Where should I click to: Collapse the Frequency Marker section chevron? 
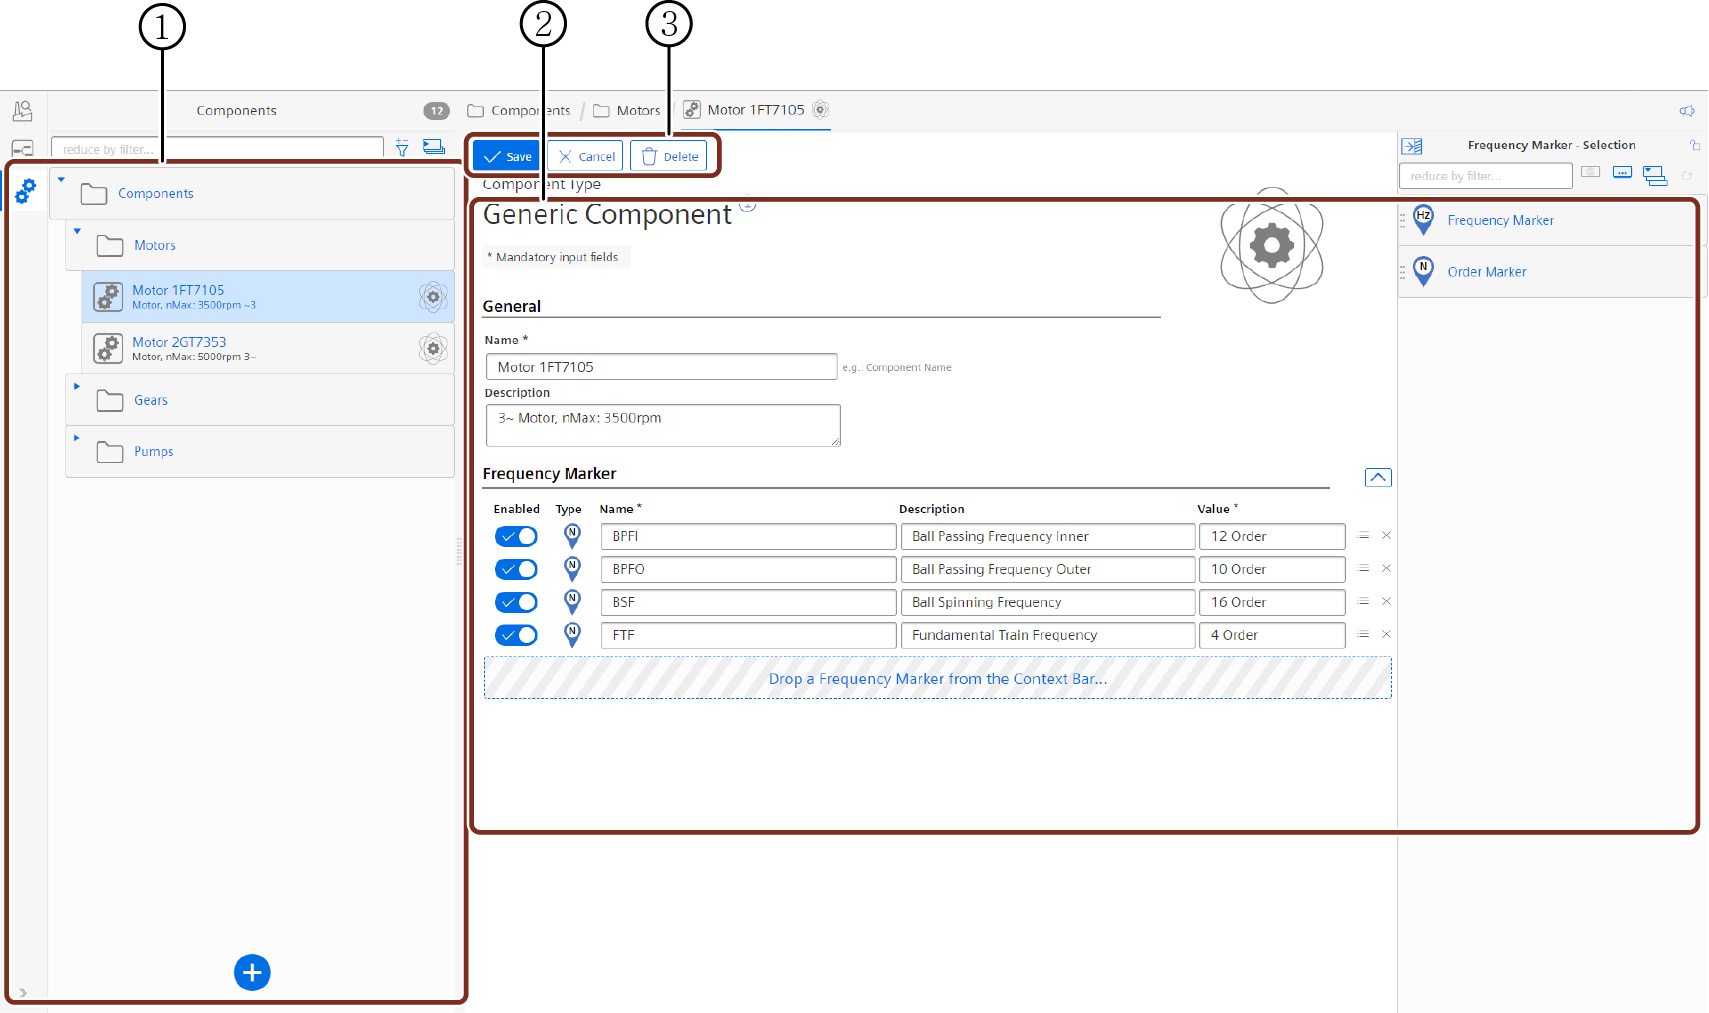(x=1378, y=477)
